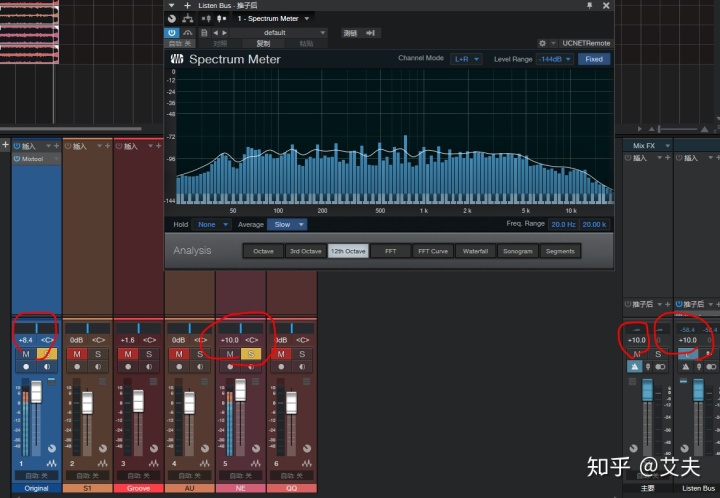This screenshot has height=498, width=720.
Task: Select the FFT analysis mode
Action: coord(390,251)
